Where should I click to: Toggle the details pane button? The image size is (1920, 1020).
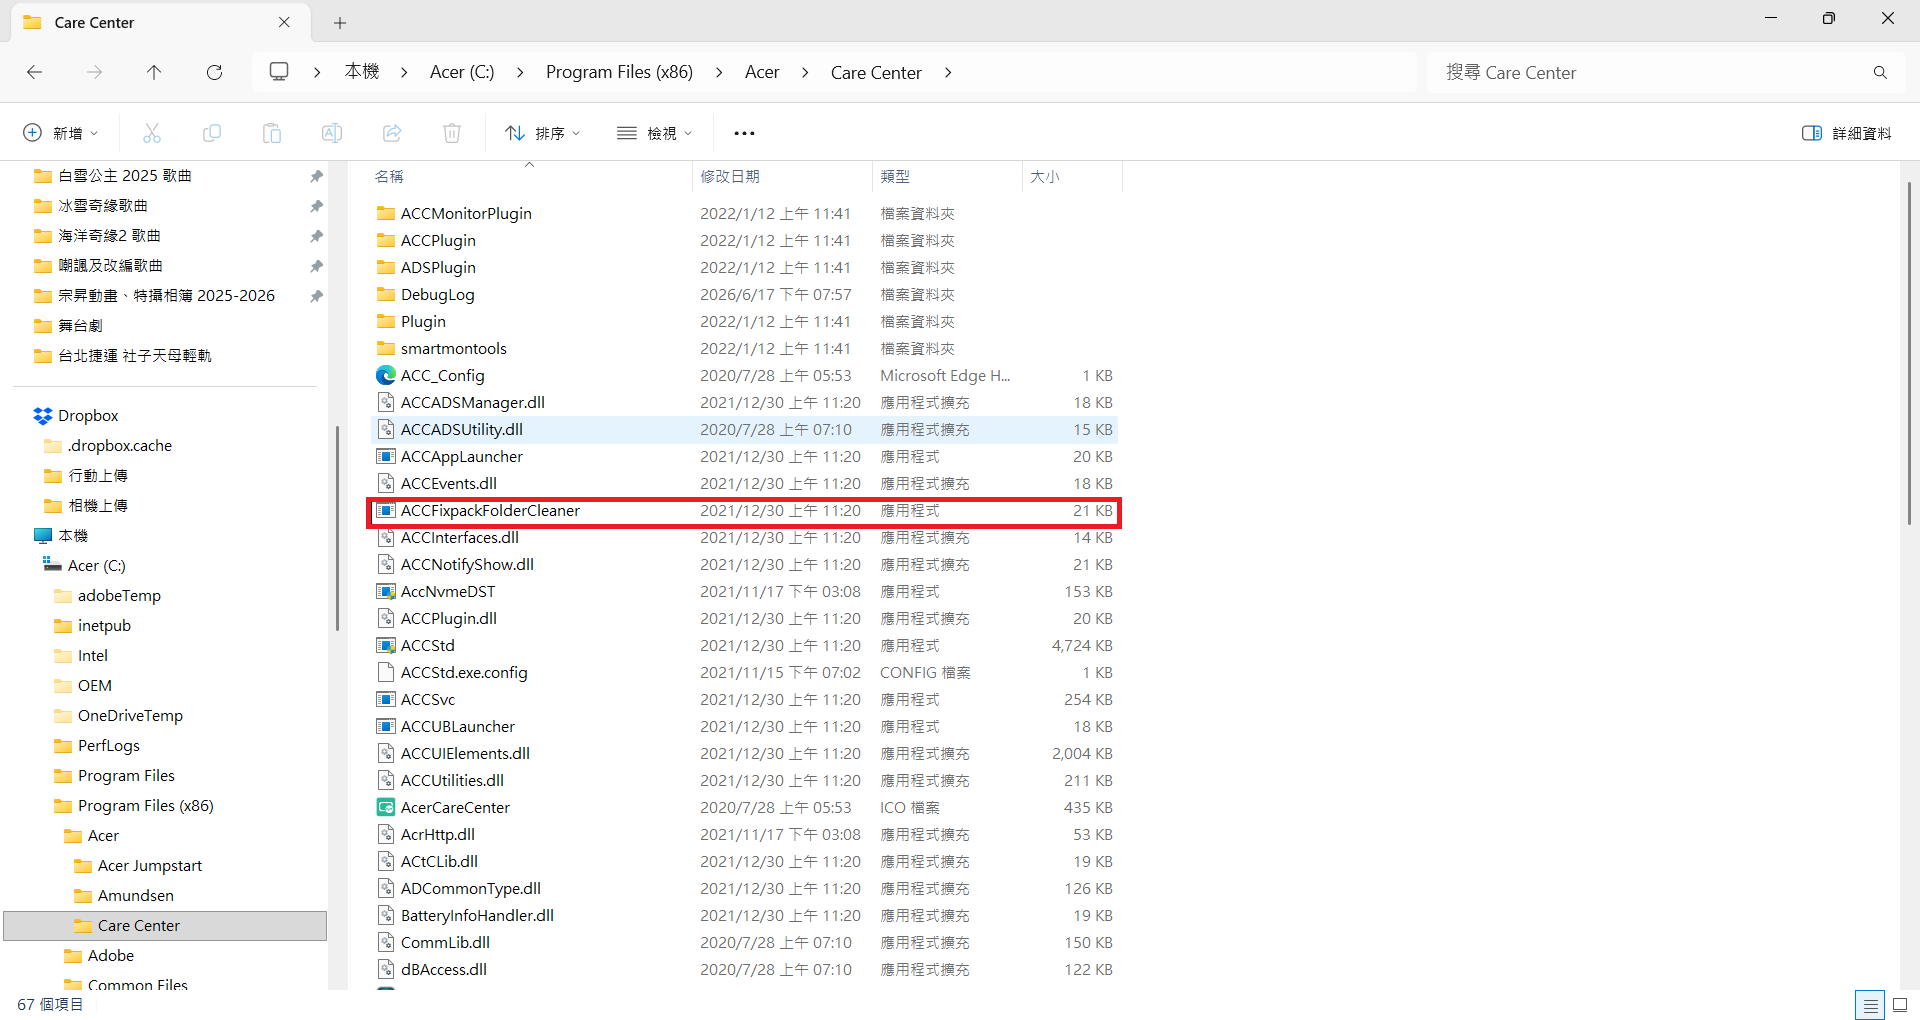click(x=1847, y=133)
